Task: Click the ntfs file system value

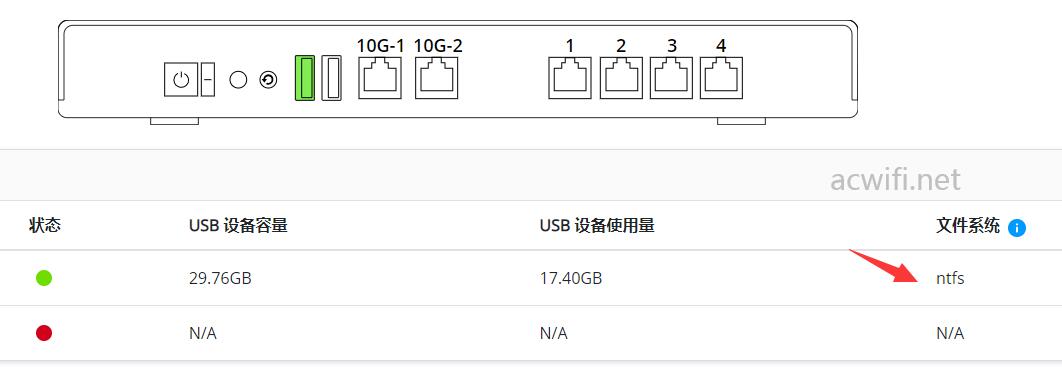Action: (x=950, y=278)
